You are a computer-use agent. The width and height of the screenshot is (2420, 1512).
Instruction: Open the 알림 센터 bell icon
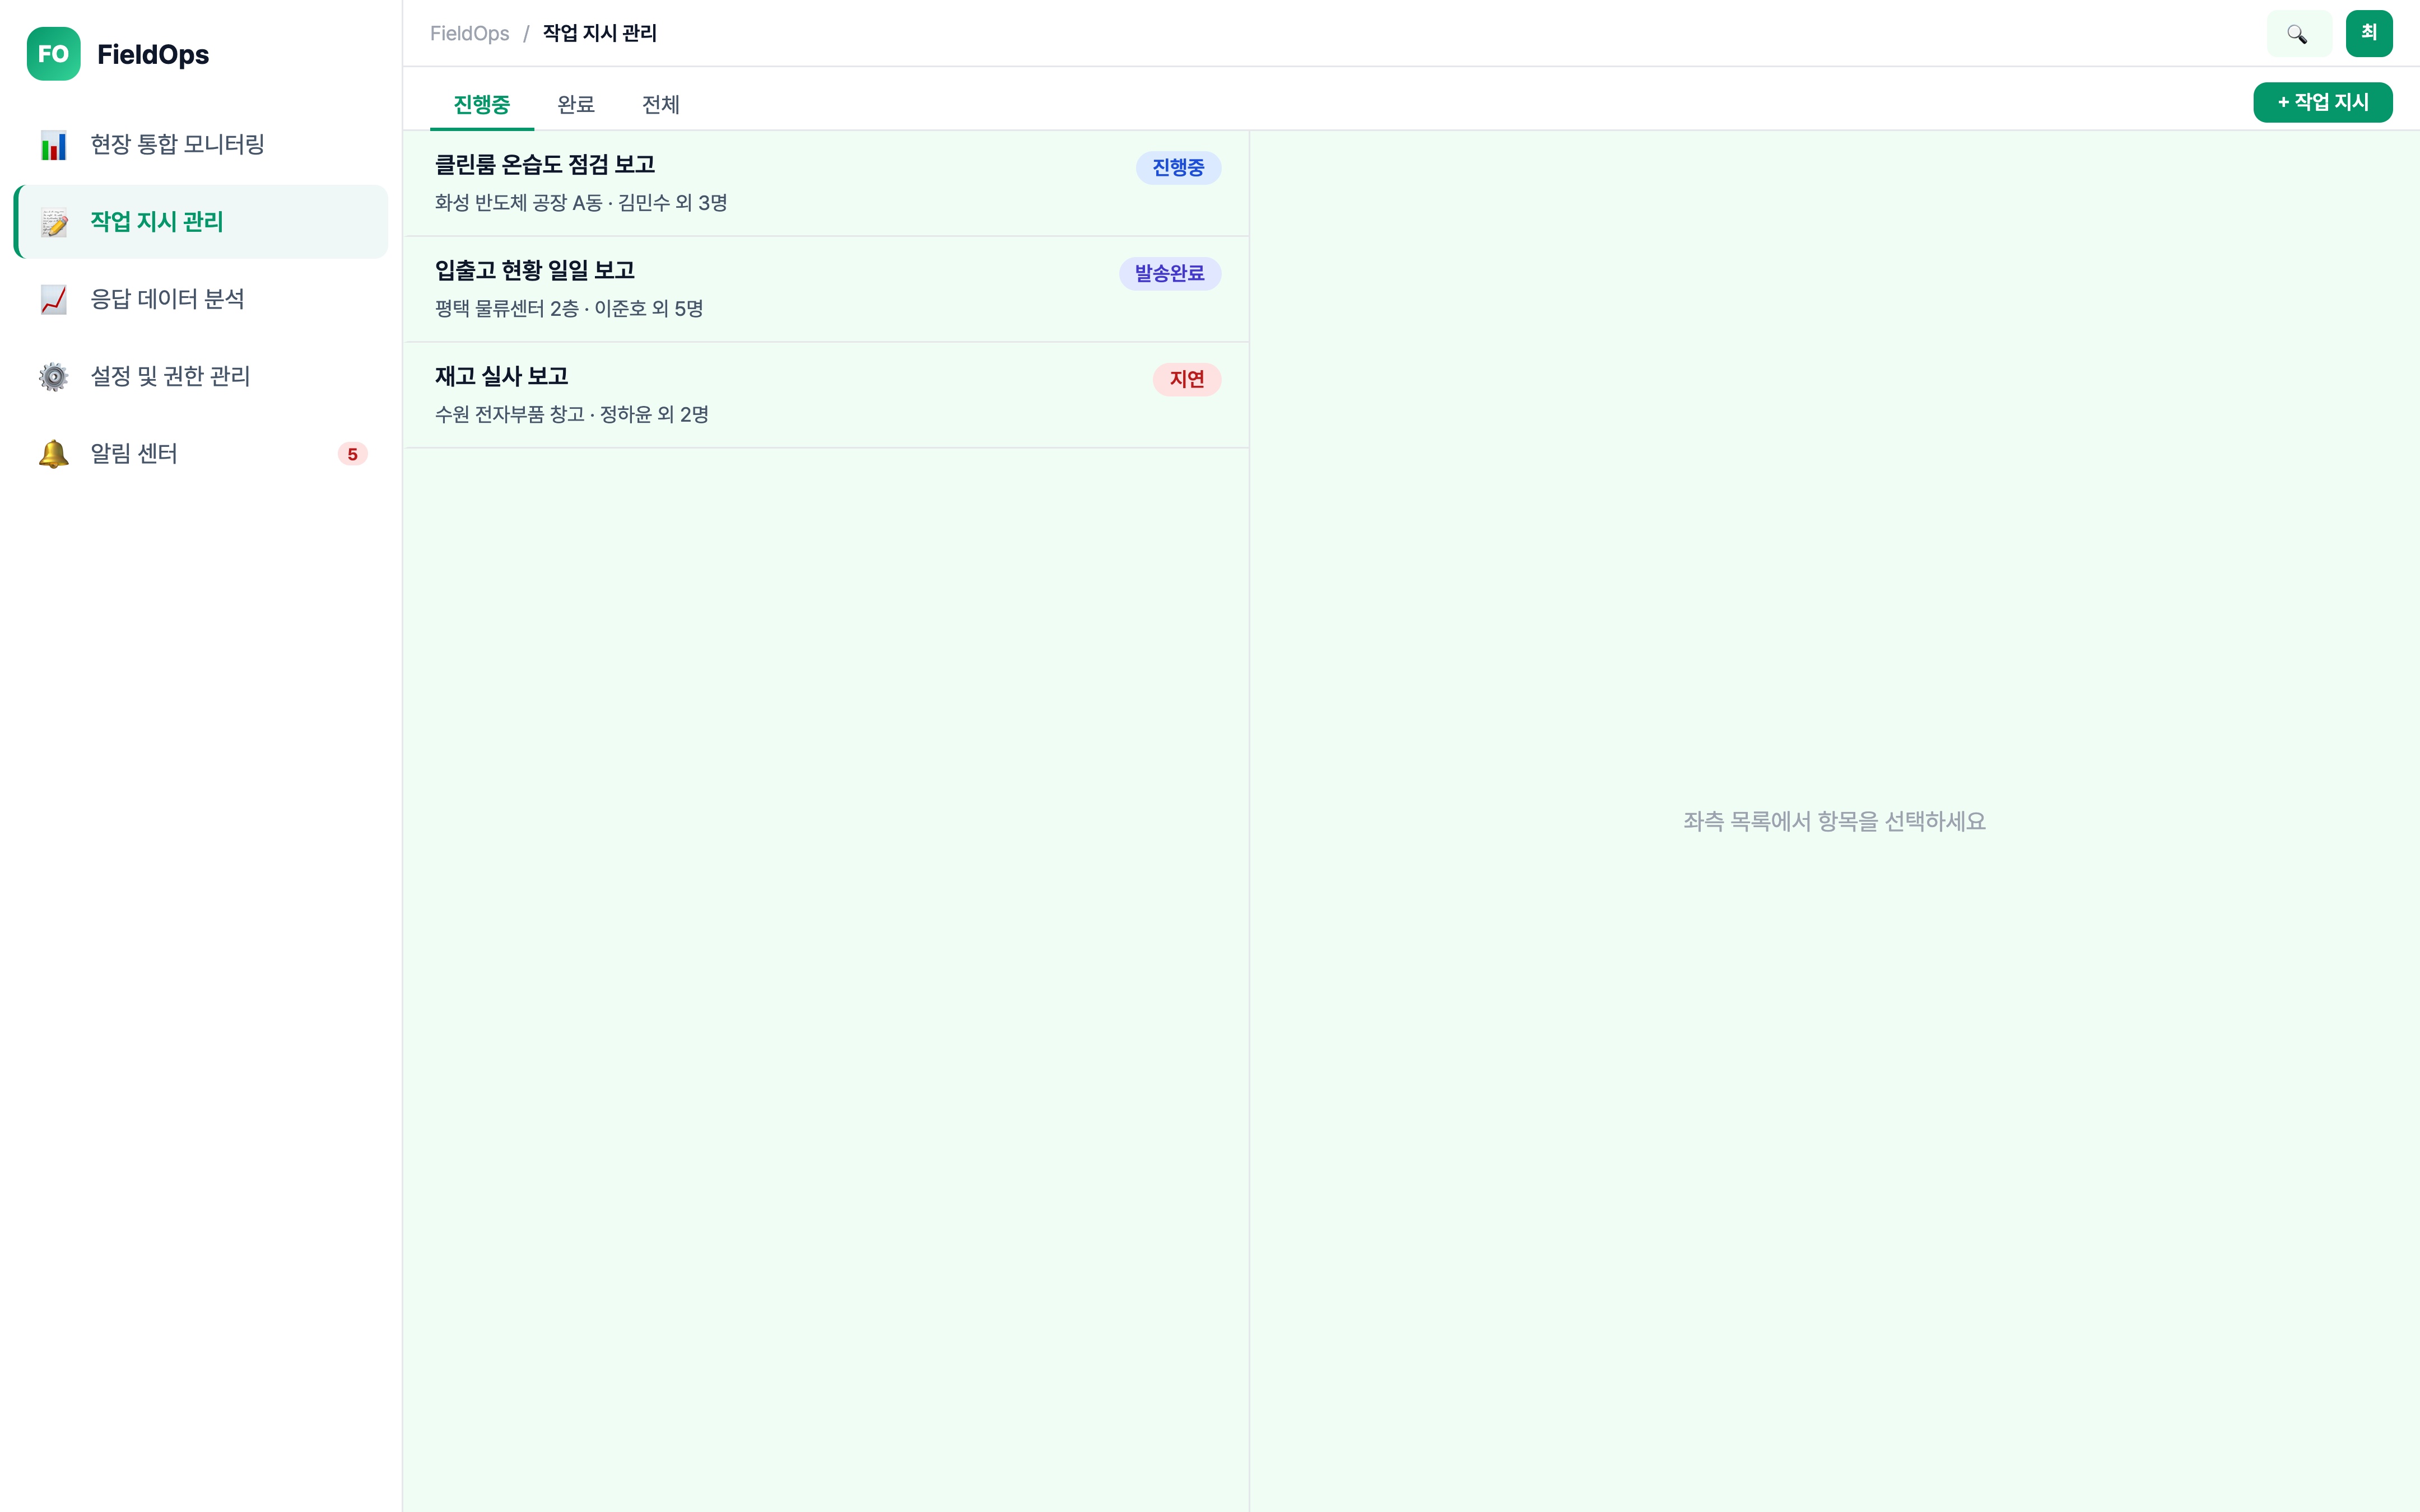[x=54, y=453]
